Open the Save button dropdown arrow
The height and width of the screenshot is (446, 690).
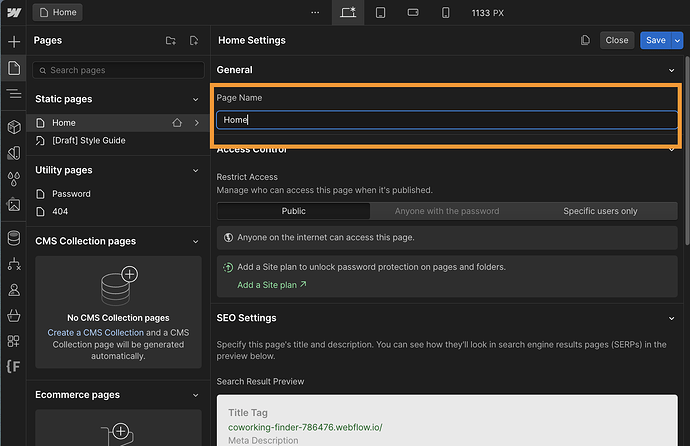[677, 41]
